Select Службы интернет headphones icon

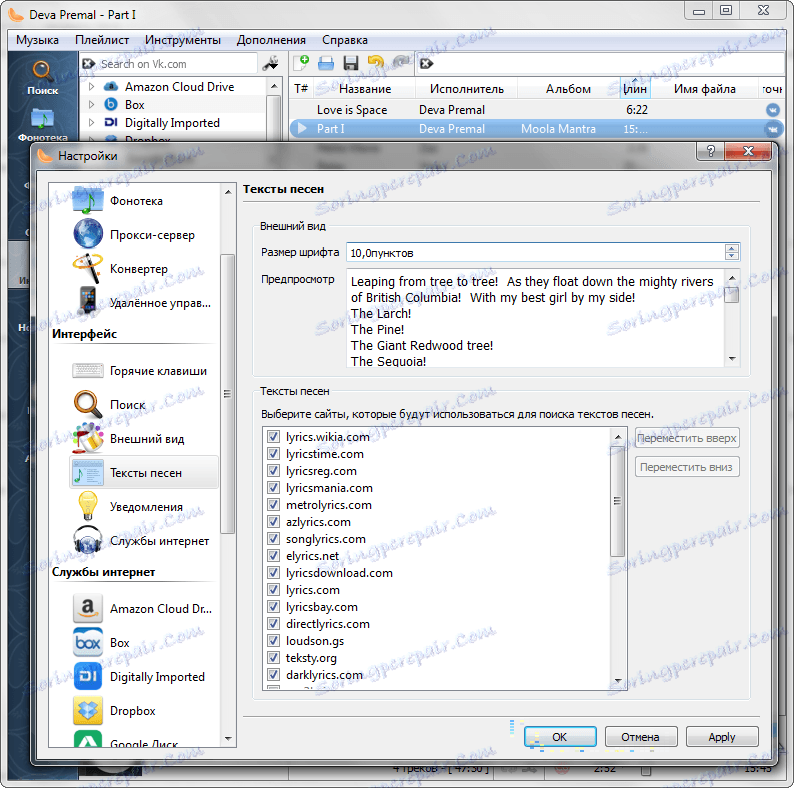pyautogui.click(x=88, y=540)
